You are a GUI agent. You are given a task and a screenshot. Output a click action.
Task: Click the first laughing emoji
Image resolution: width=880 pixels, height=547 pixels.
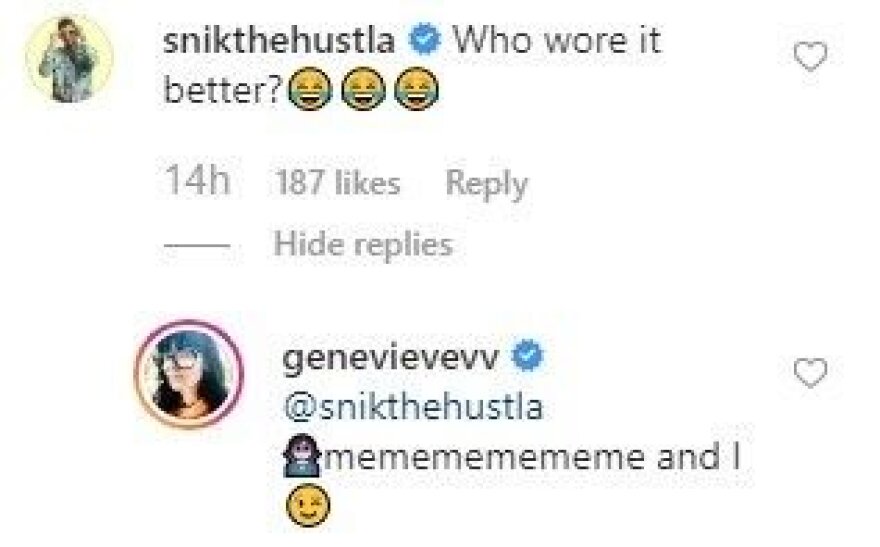click(306, 92)
